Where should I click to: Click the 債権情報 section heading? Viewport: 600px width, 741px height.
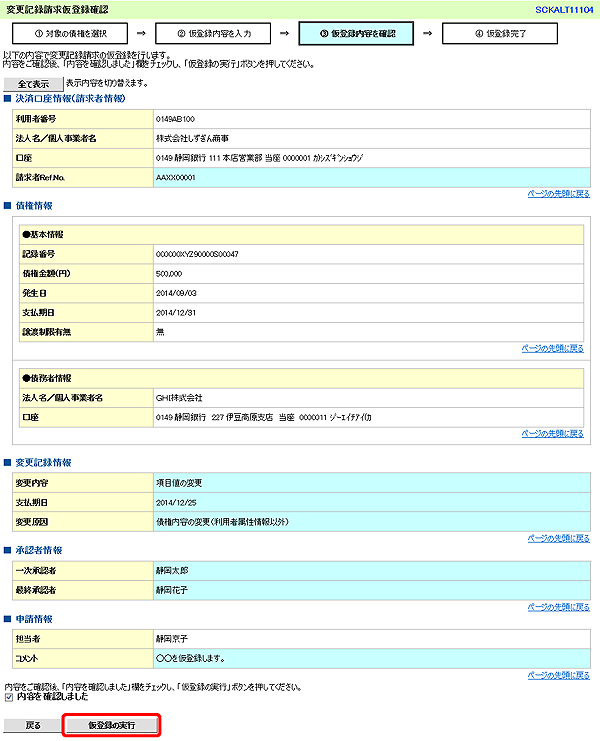click(x=34, y=206)
